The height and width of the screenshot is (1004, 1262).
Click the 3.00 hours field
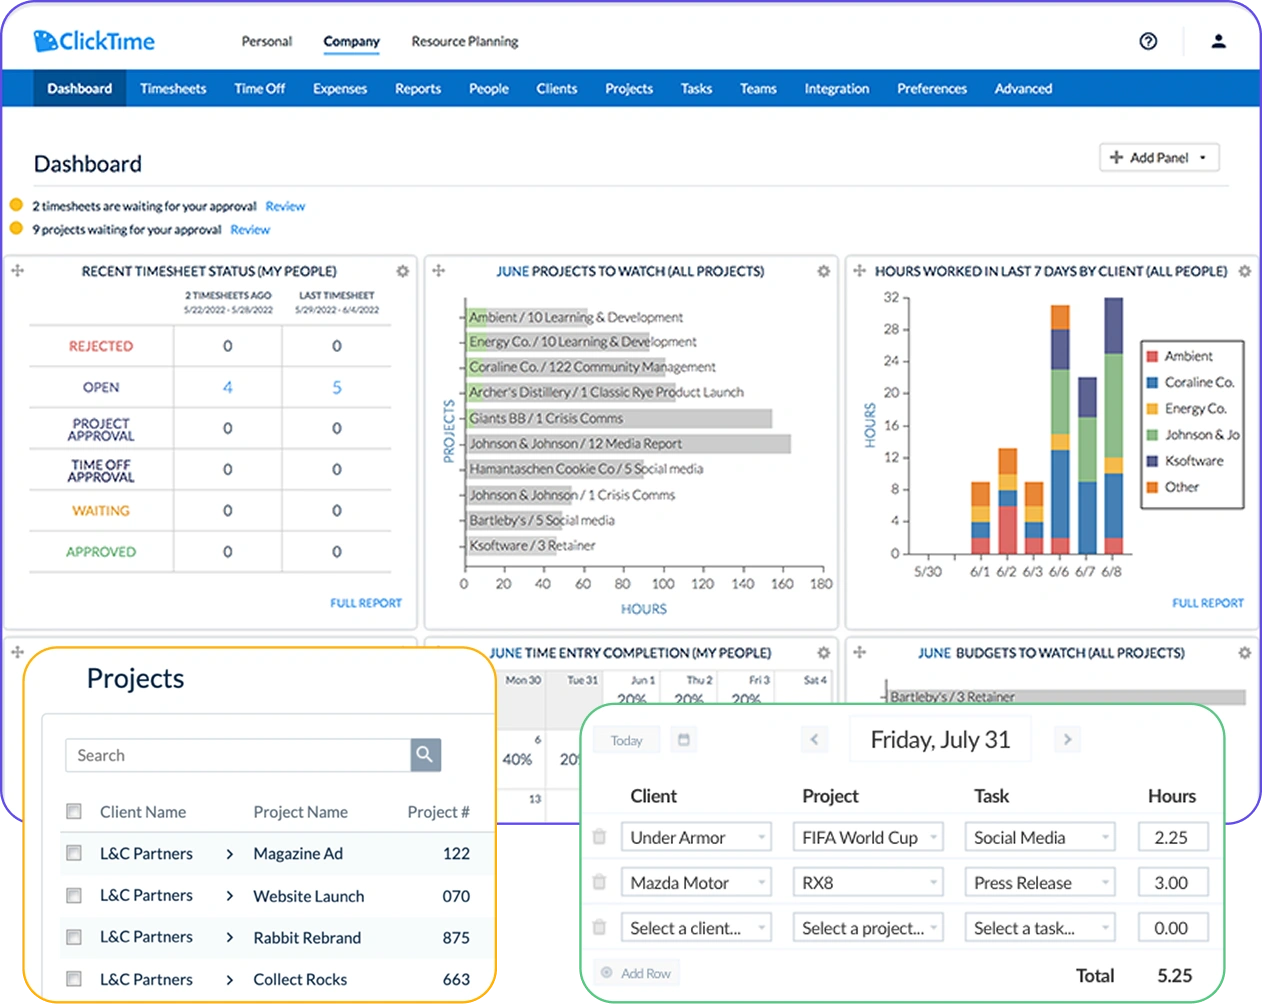pos(1172,882)
